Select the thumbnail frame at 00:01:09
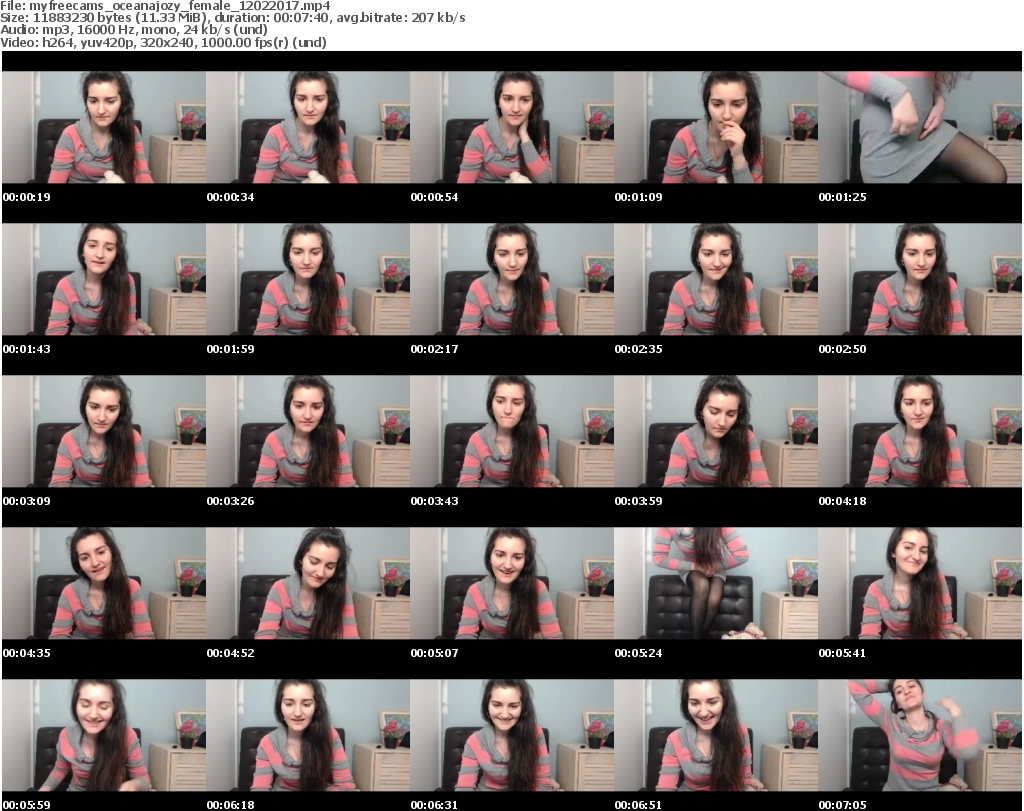This screenshot has height=811, width=1024. click(x=716, y=127)
